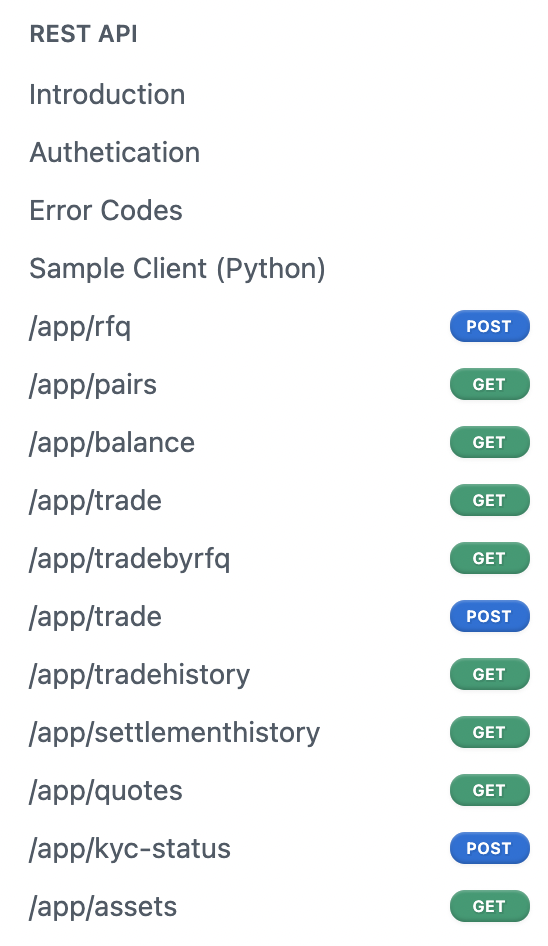The image size is (548, 946).
Task: Click the GET badge next to /app/balance
Action: [489, 442]
